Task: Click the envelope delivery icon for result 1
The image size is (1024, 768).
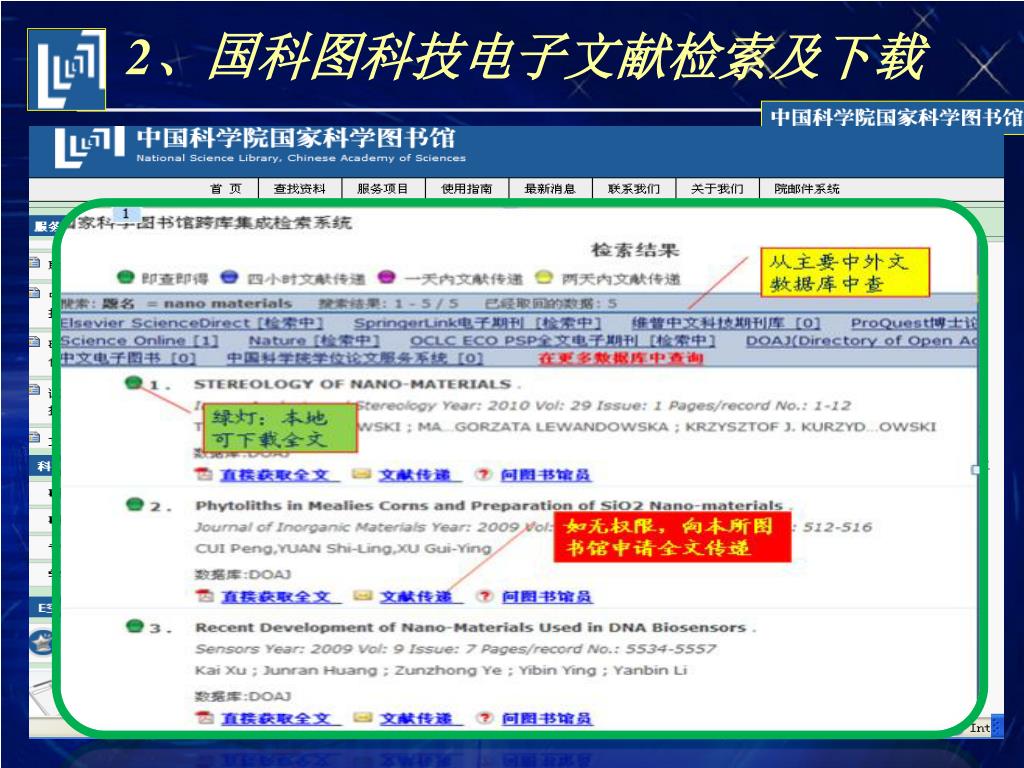Action: (x=361, y=474)
